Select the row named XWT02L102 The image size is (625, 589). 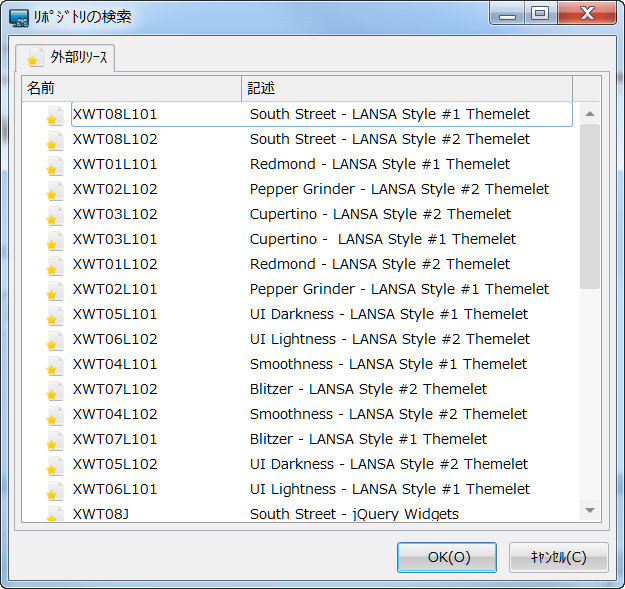[x=297, y=189]
